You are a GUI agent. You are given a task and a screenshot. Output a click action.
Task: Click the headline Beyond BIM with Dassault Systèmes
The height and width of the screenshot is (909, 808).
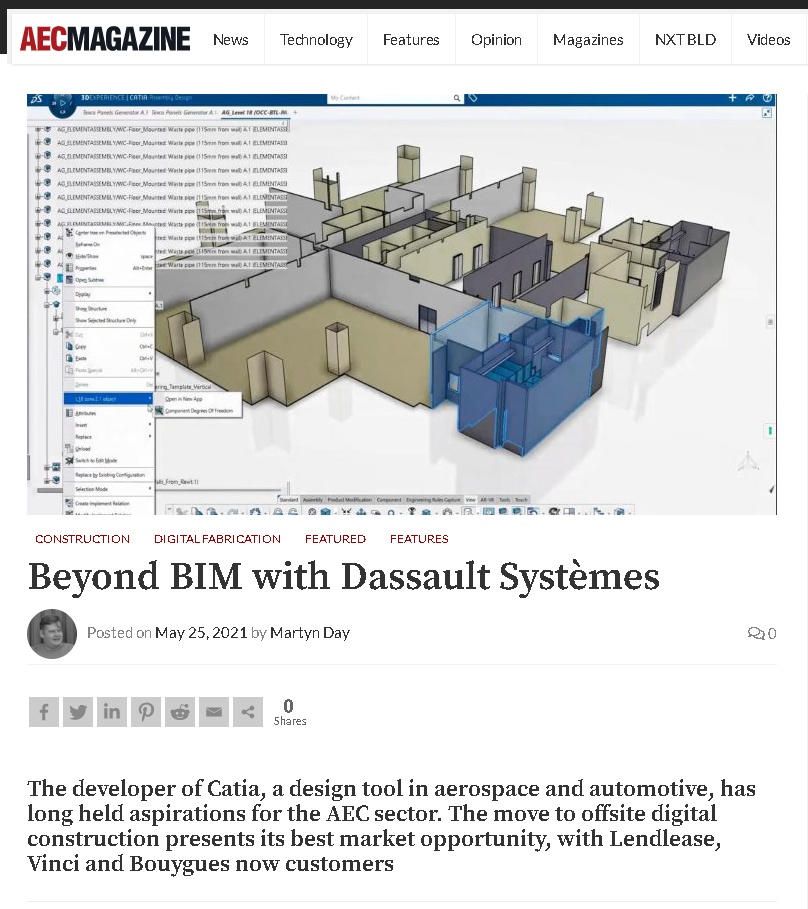pos(344,576)
